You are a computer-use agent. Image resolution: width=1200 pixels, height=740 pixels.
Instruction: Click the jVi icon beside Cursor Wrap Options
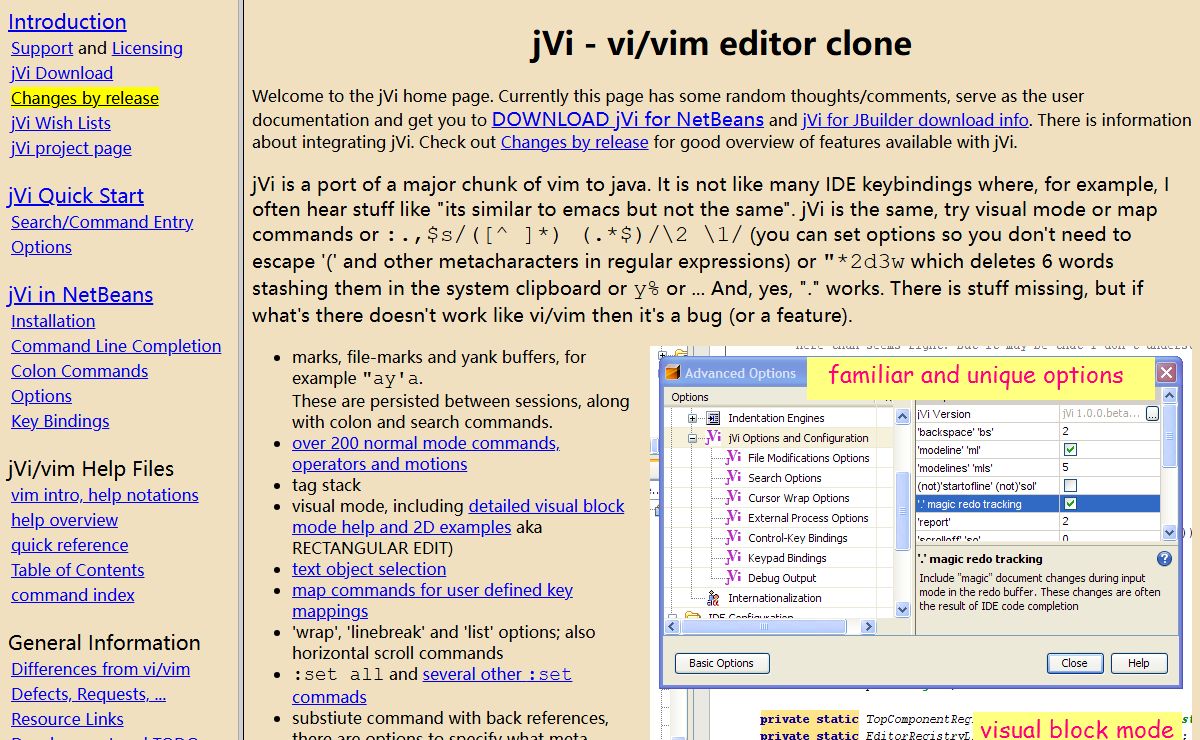732,498
